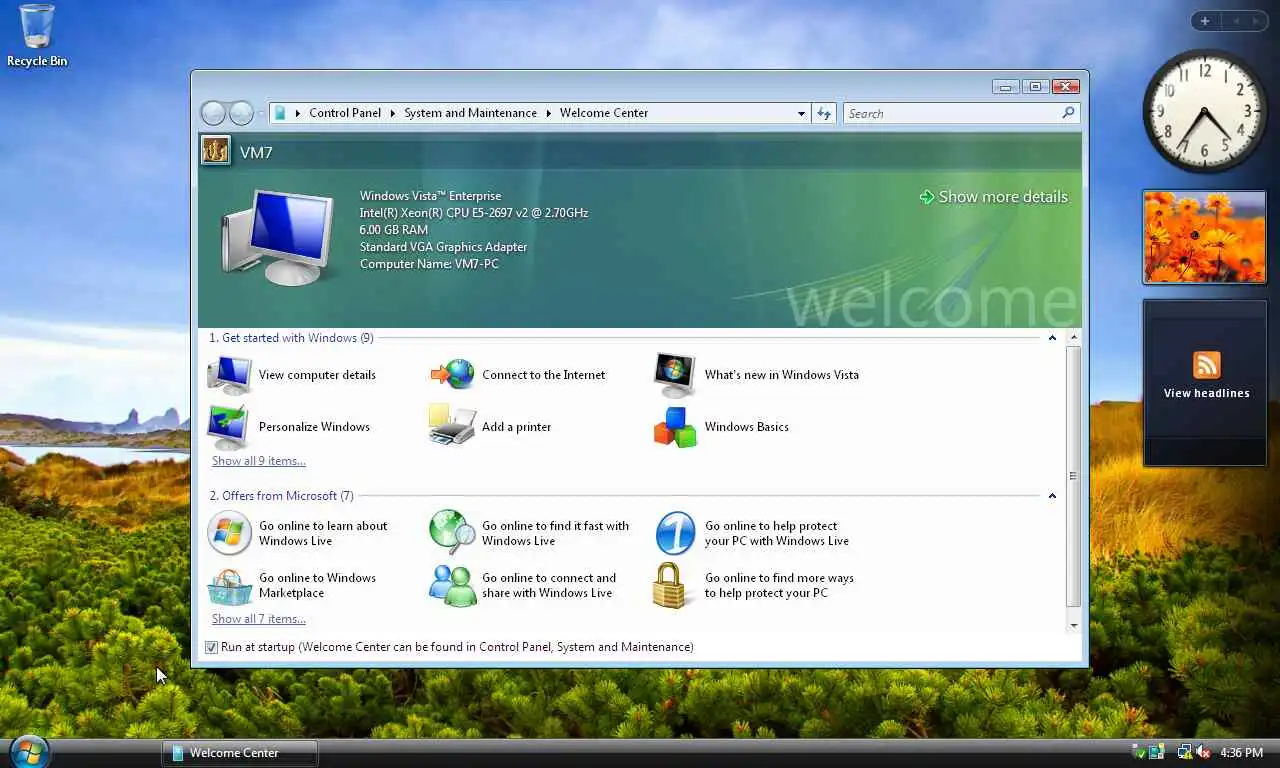Image resolution: width=1280 pixels, height=768 pixels.
Task: Collapse the Get started with Windows section
Action: pyautogui.click(x=1052, y=338)
